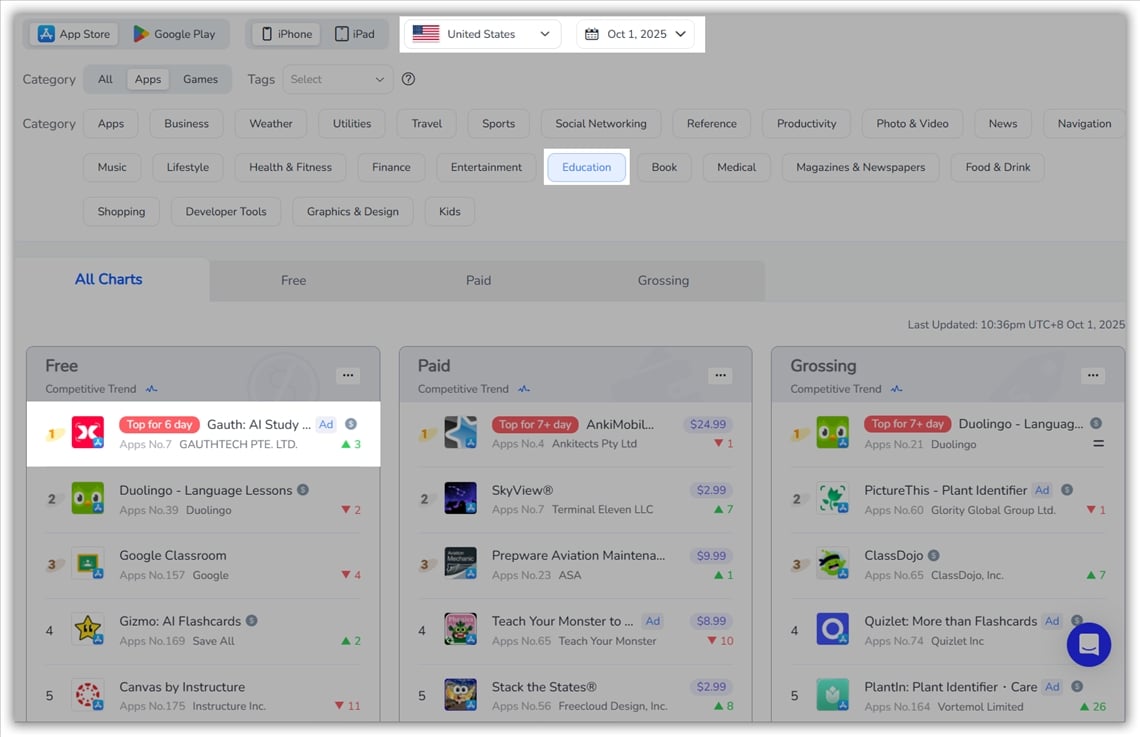Select the Developer Tools category button

226,211
